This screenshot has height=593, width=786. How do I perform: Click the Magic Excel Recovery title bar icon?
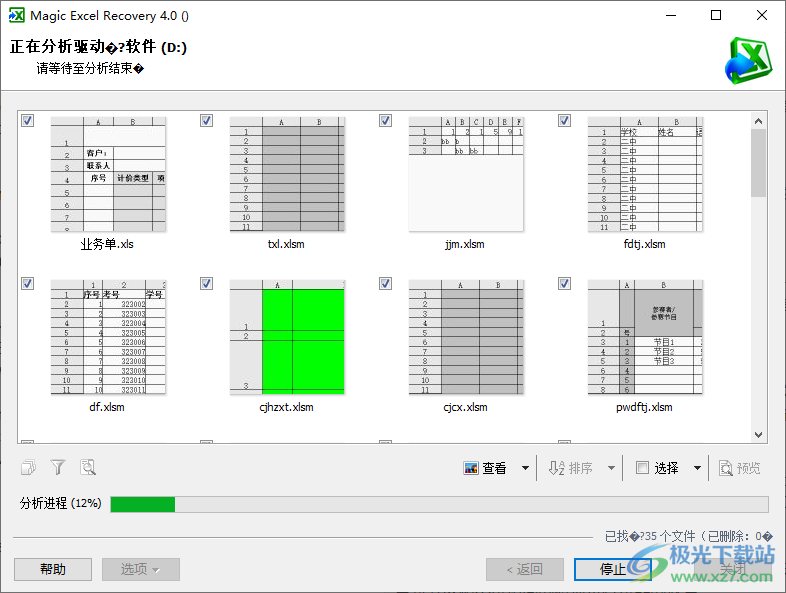(17, 16)
